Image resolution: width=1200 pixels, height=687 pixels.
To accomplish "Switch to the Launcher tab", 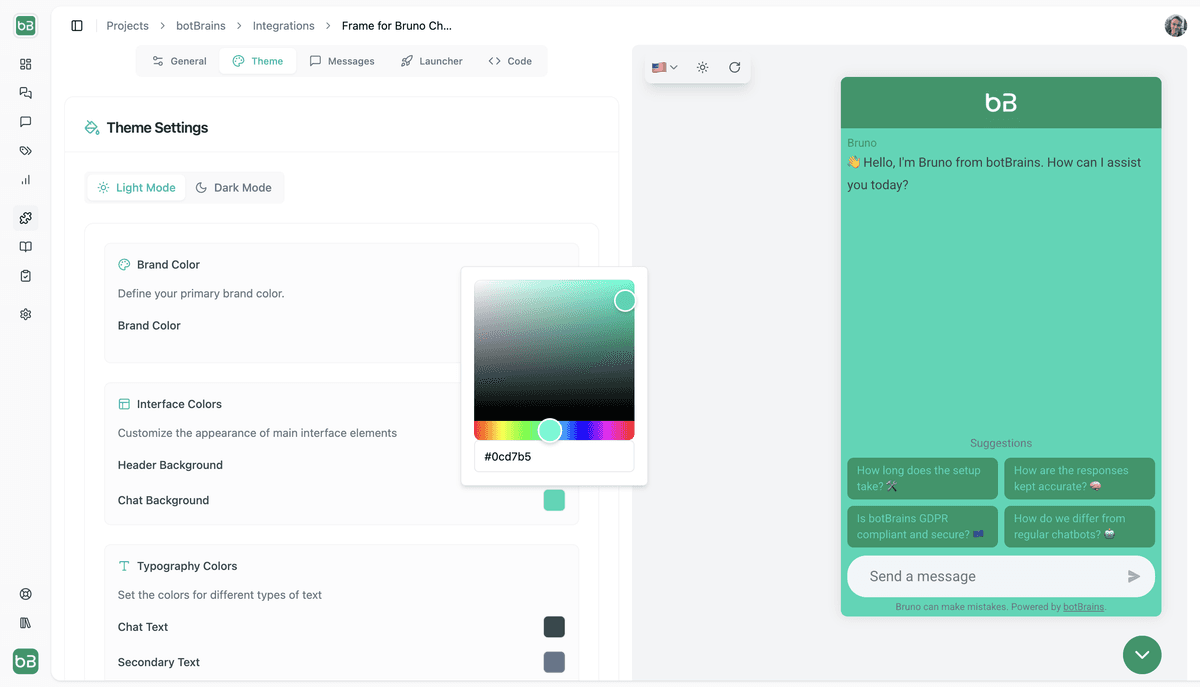I will tap(431, 61).
